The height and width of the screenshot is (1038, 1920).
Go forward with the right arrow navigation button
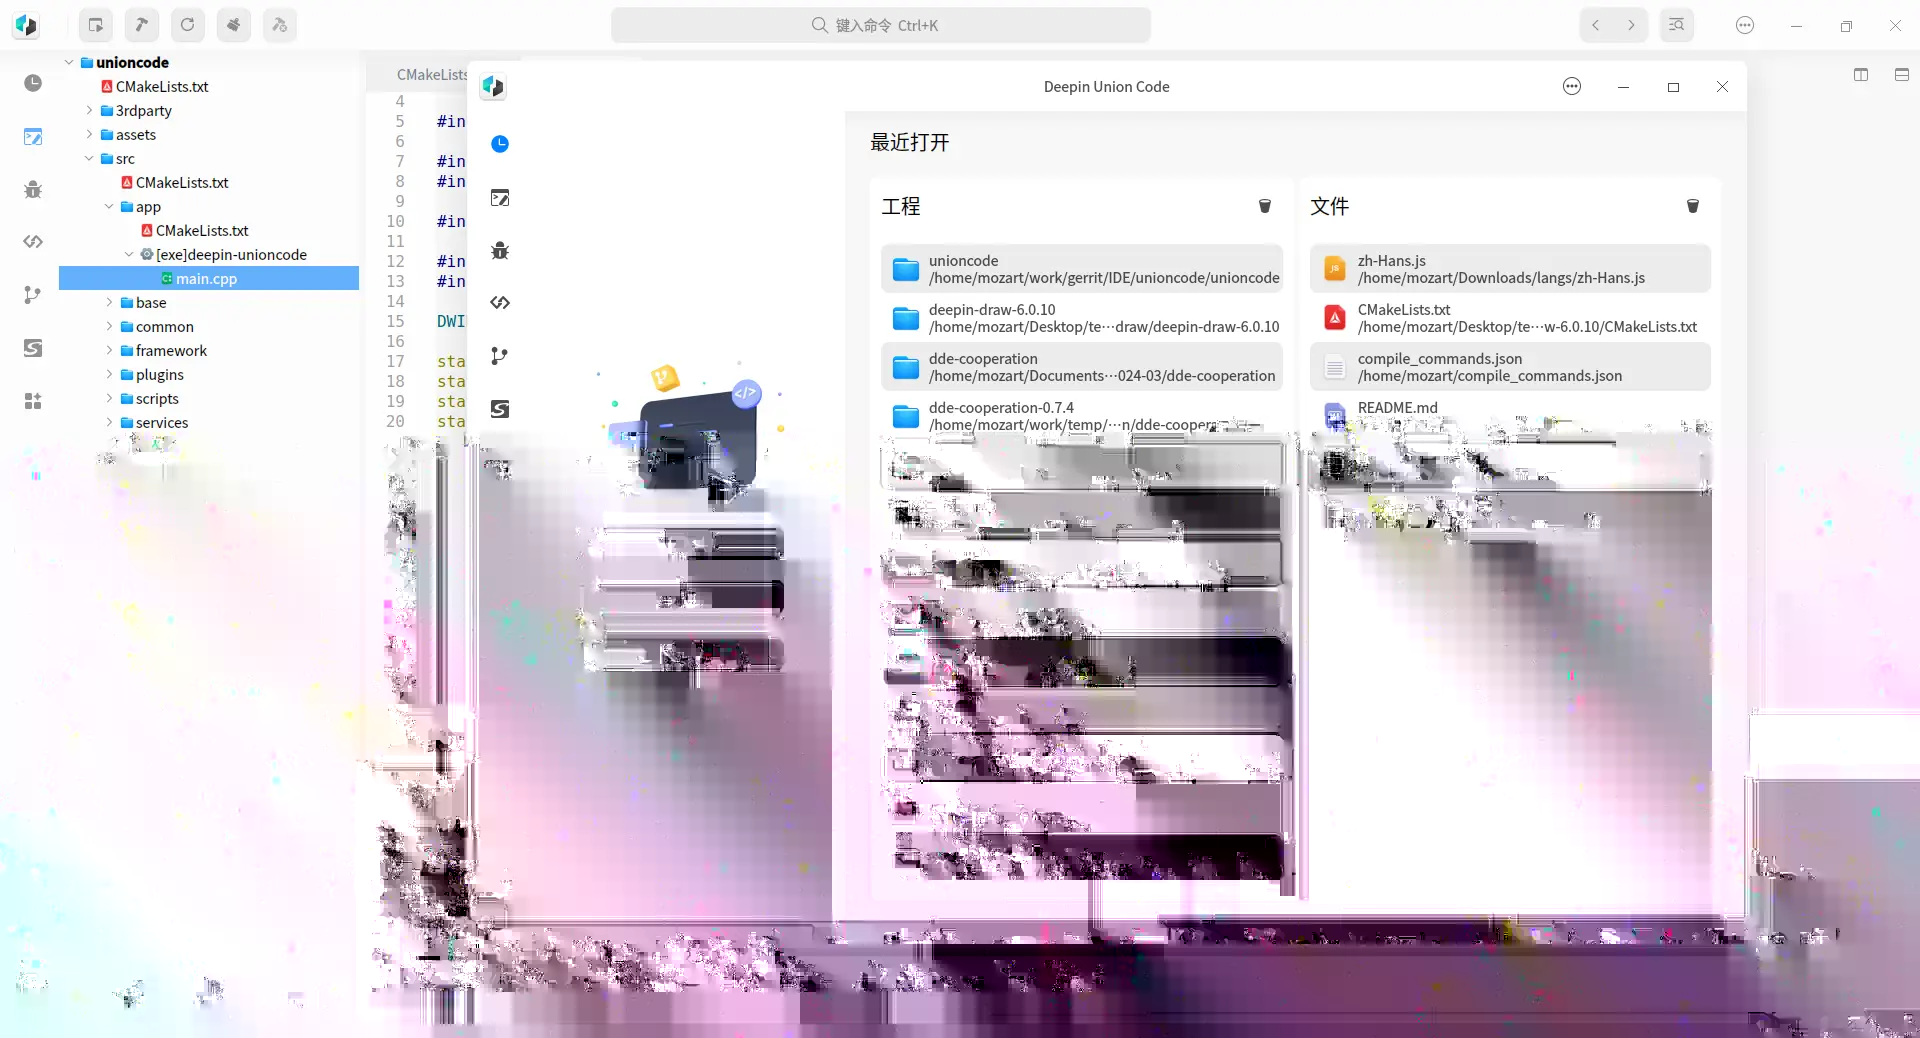(x=1631, y=25)
